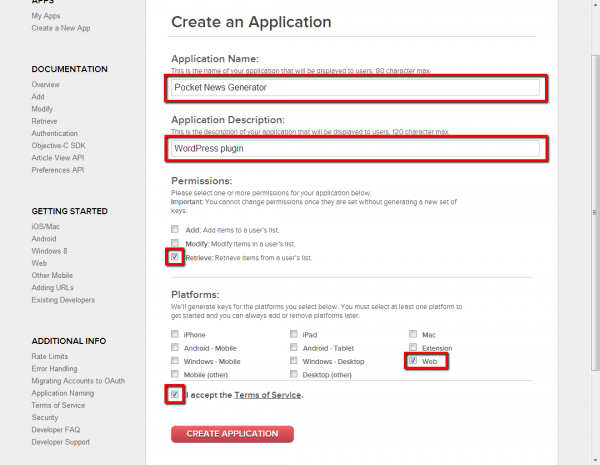Click the Application Description input field
The image size is (600, 465).
[x=355, y=148]
